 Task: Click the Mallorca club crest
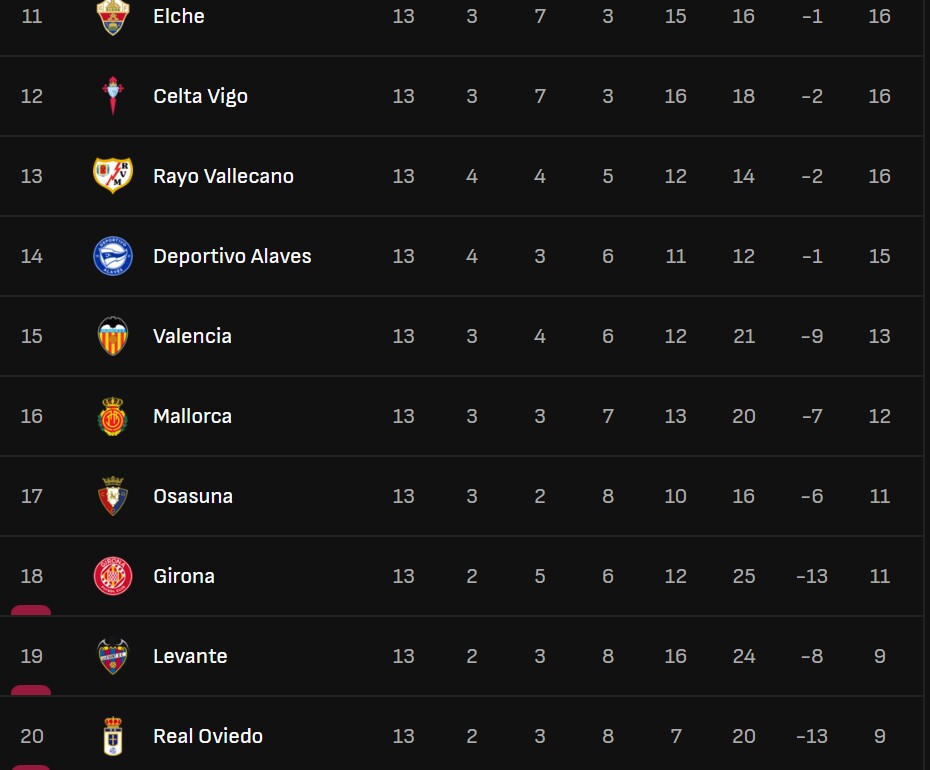pyautogui.click(x=113, y=416)
